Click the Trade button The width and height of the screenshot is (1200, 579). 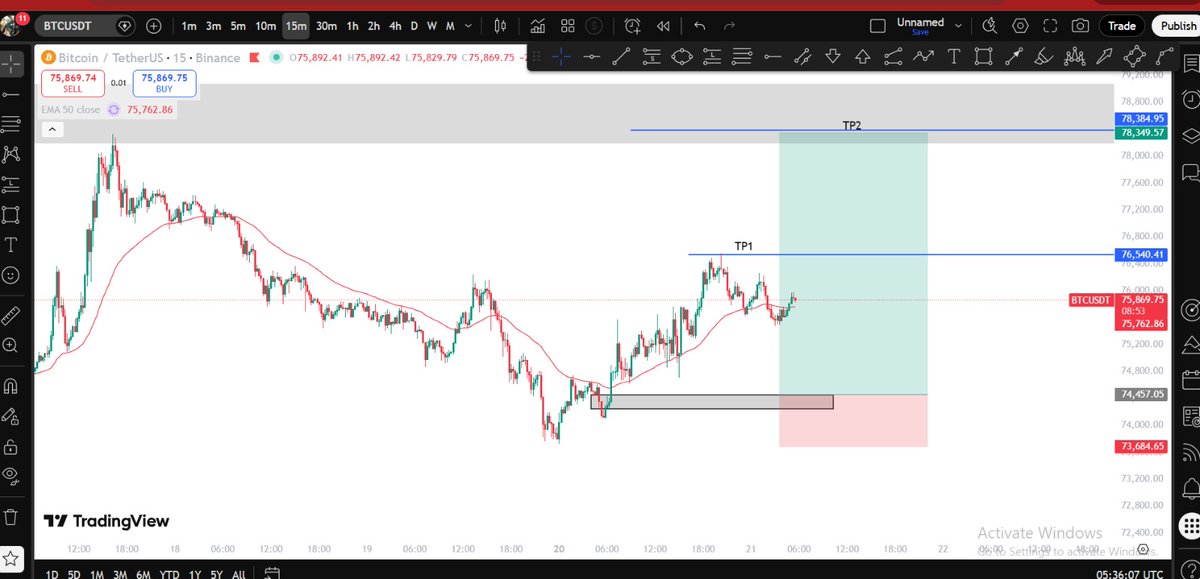pos(1122,26)
